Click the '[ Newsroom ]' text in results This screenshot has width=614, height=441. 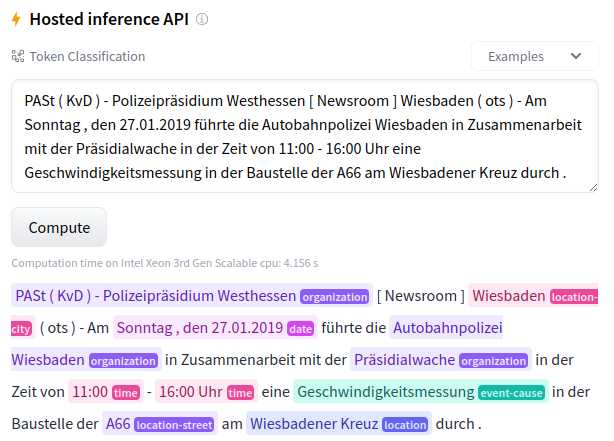[x=421, y=296]
